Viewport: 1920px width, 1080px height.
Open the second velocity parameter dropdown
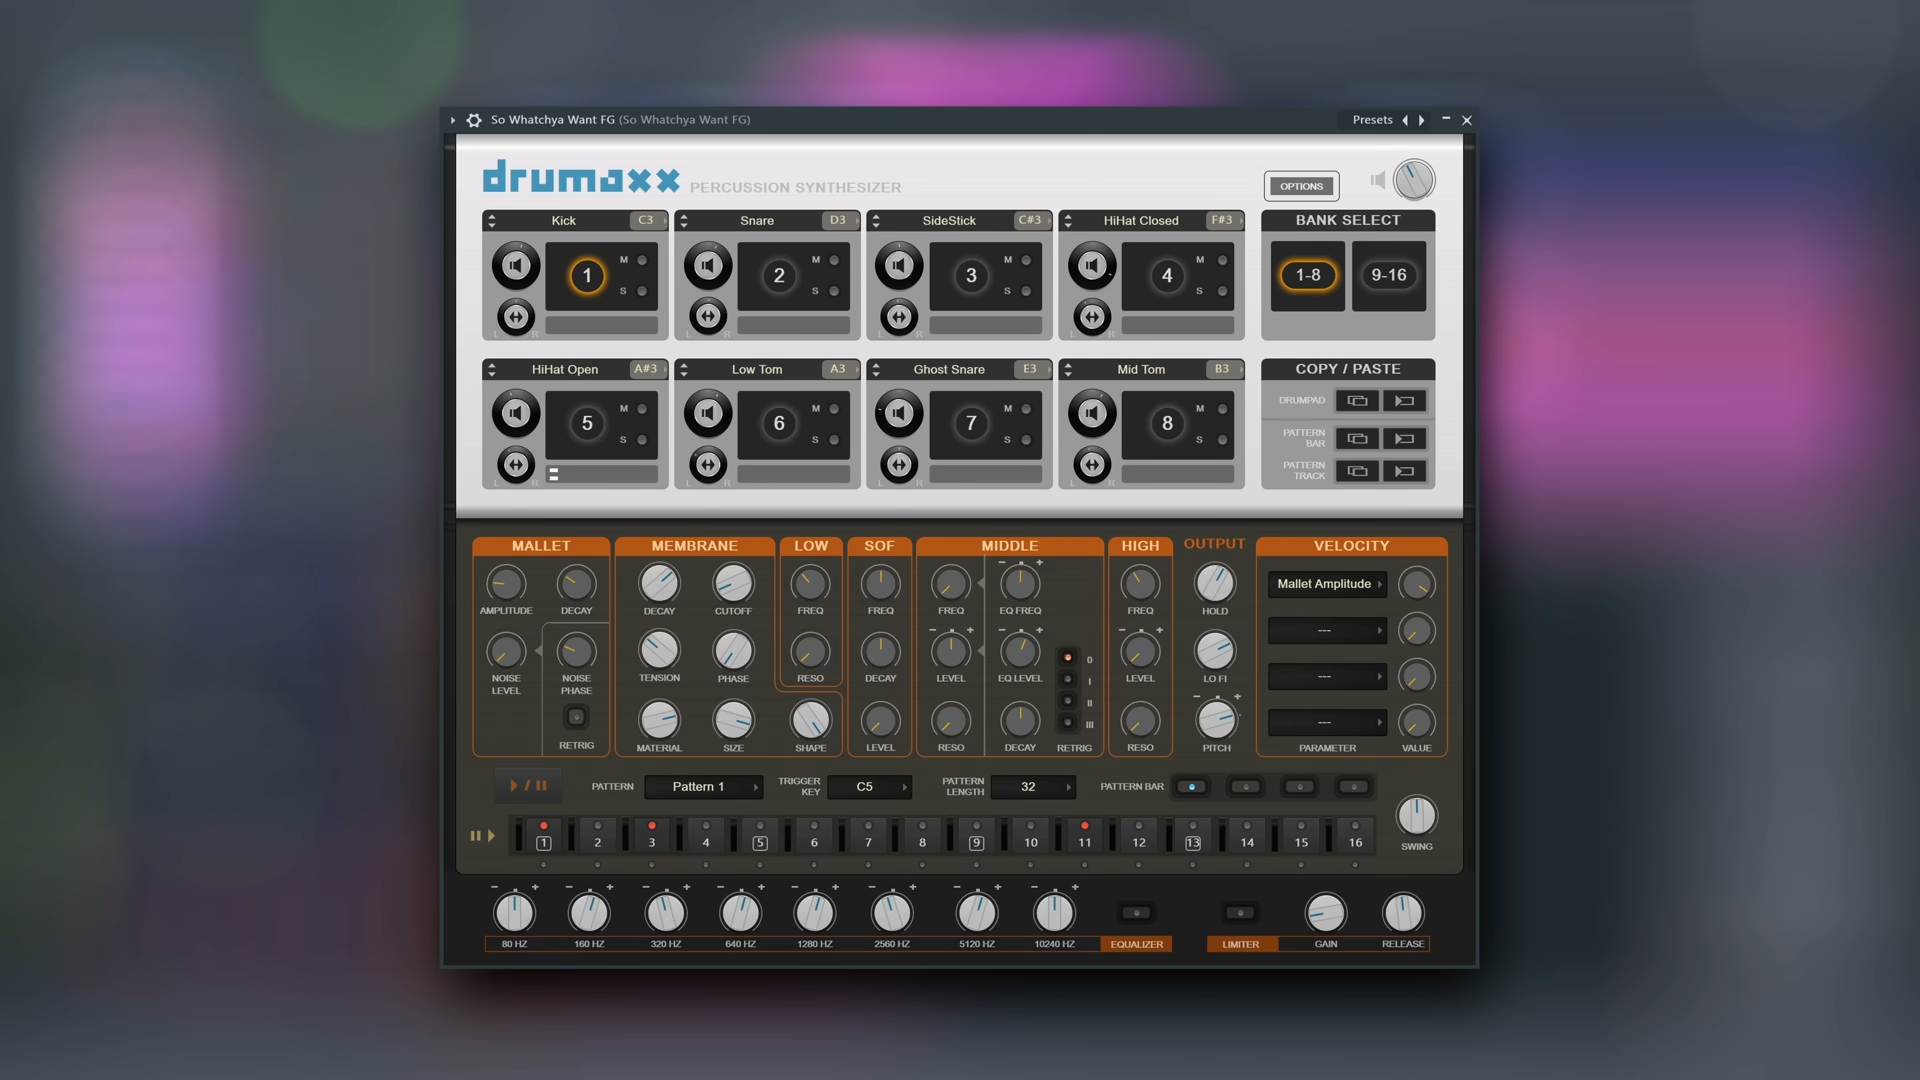click(1327, 631)
